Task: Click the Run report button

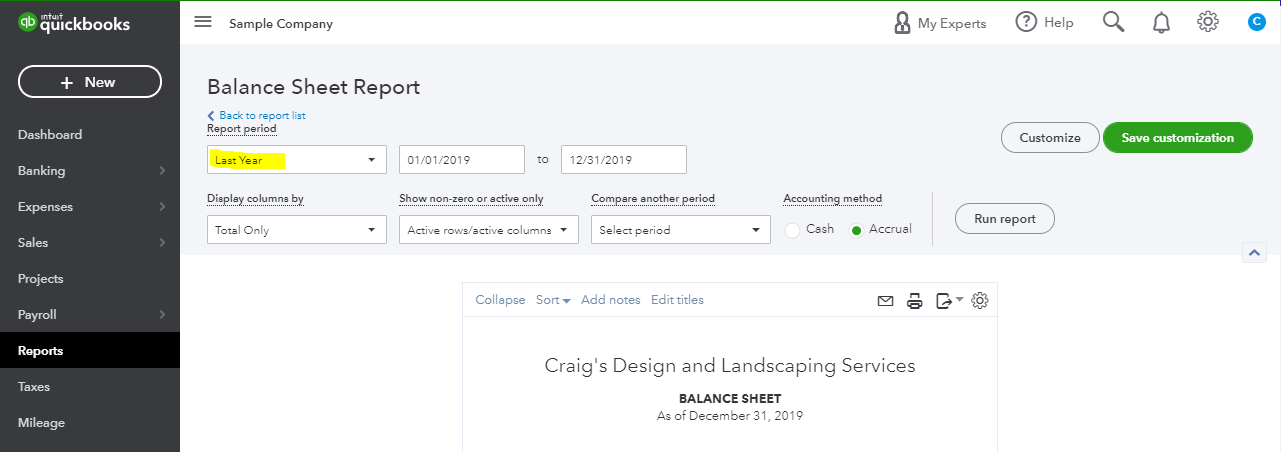Action: coord(1004,219)
